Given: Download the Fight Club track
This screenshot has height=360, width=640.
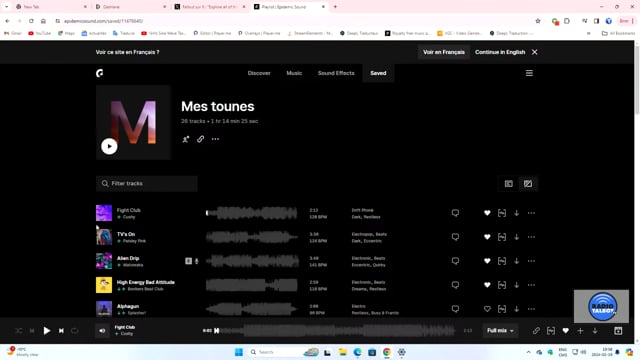Looking at the screenshot, I should click(x=516, y=213).
